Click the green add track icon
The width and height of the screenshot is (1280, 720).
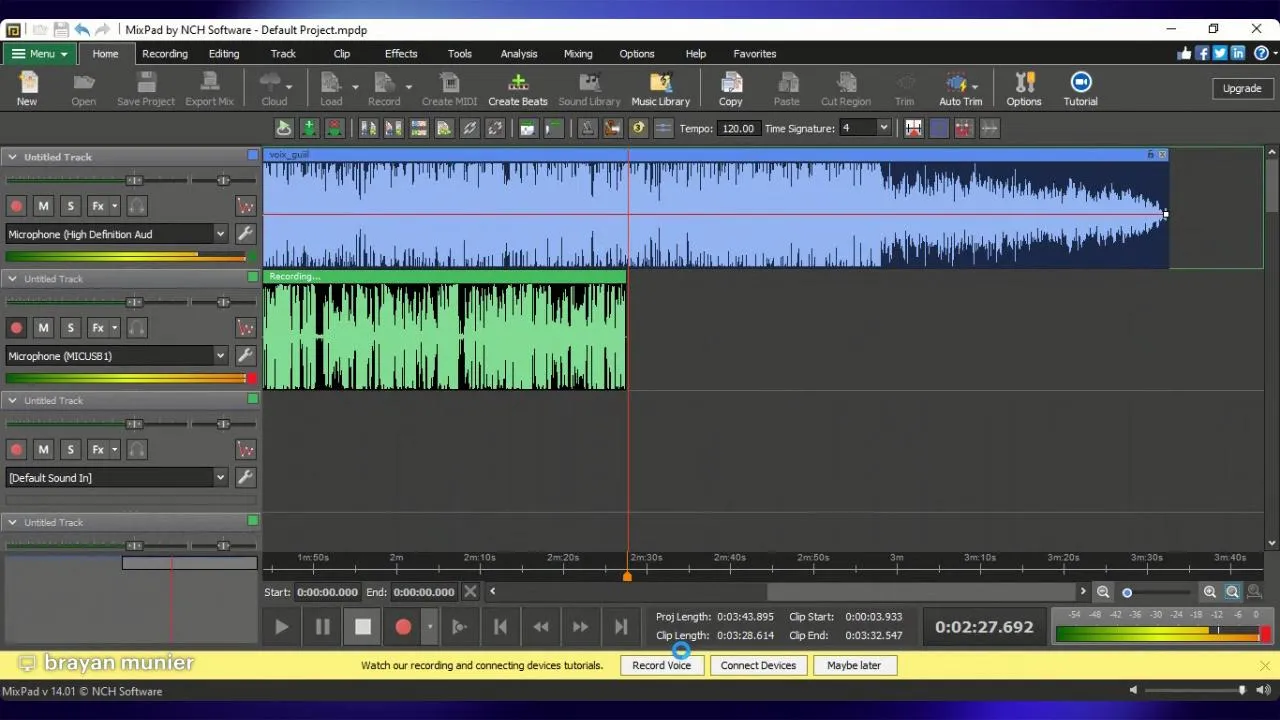[309, 128]
